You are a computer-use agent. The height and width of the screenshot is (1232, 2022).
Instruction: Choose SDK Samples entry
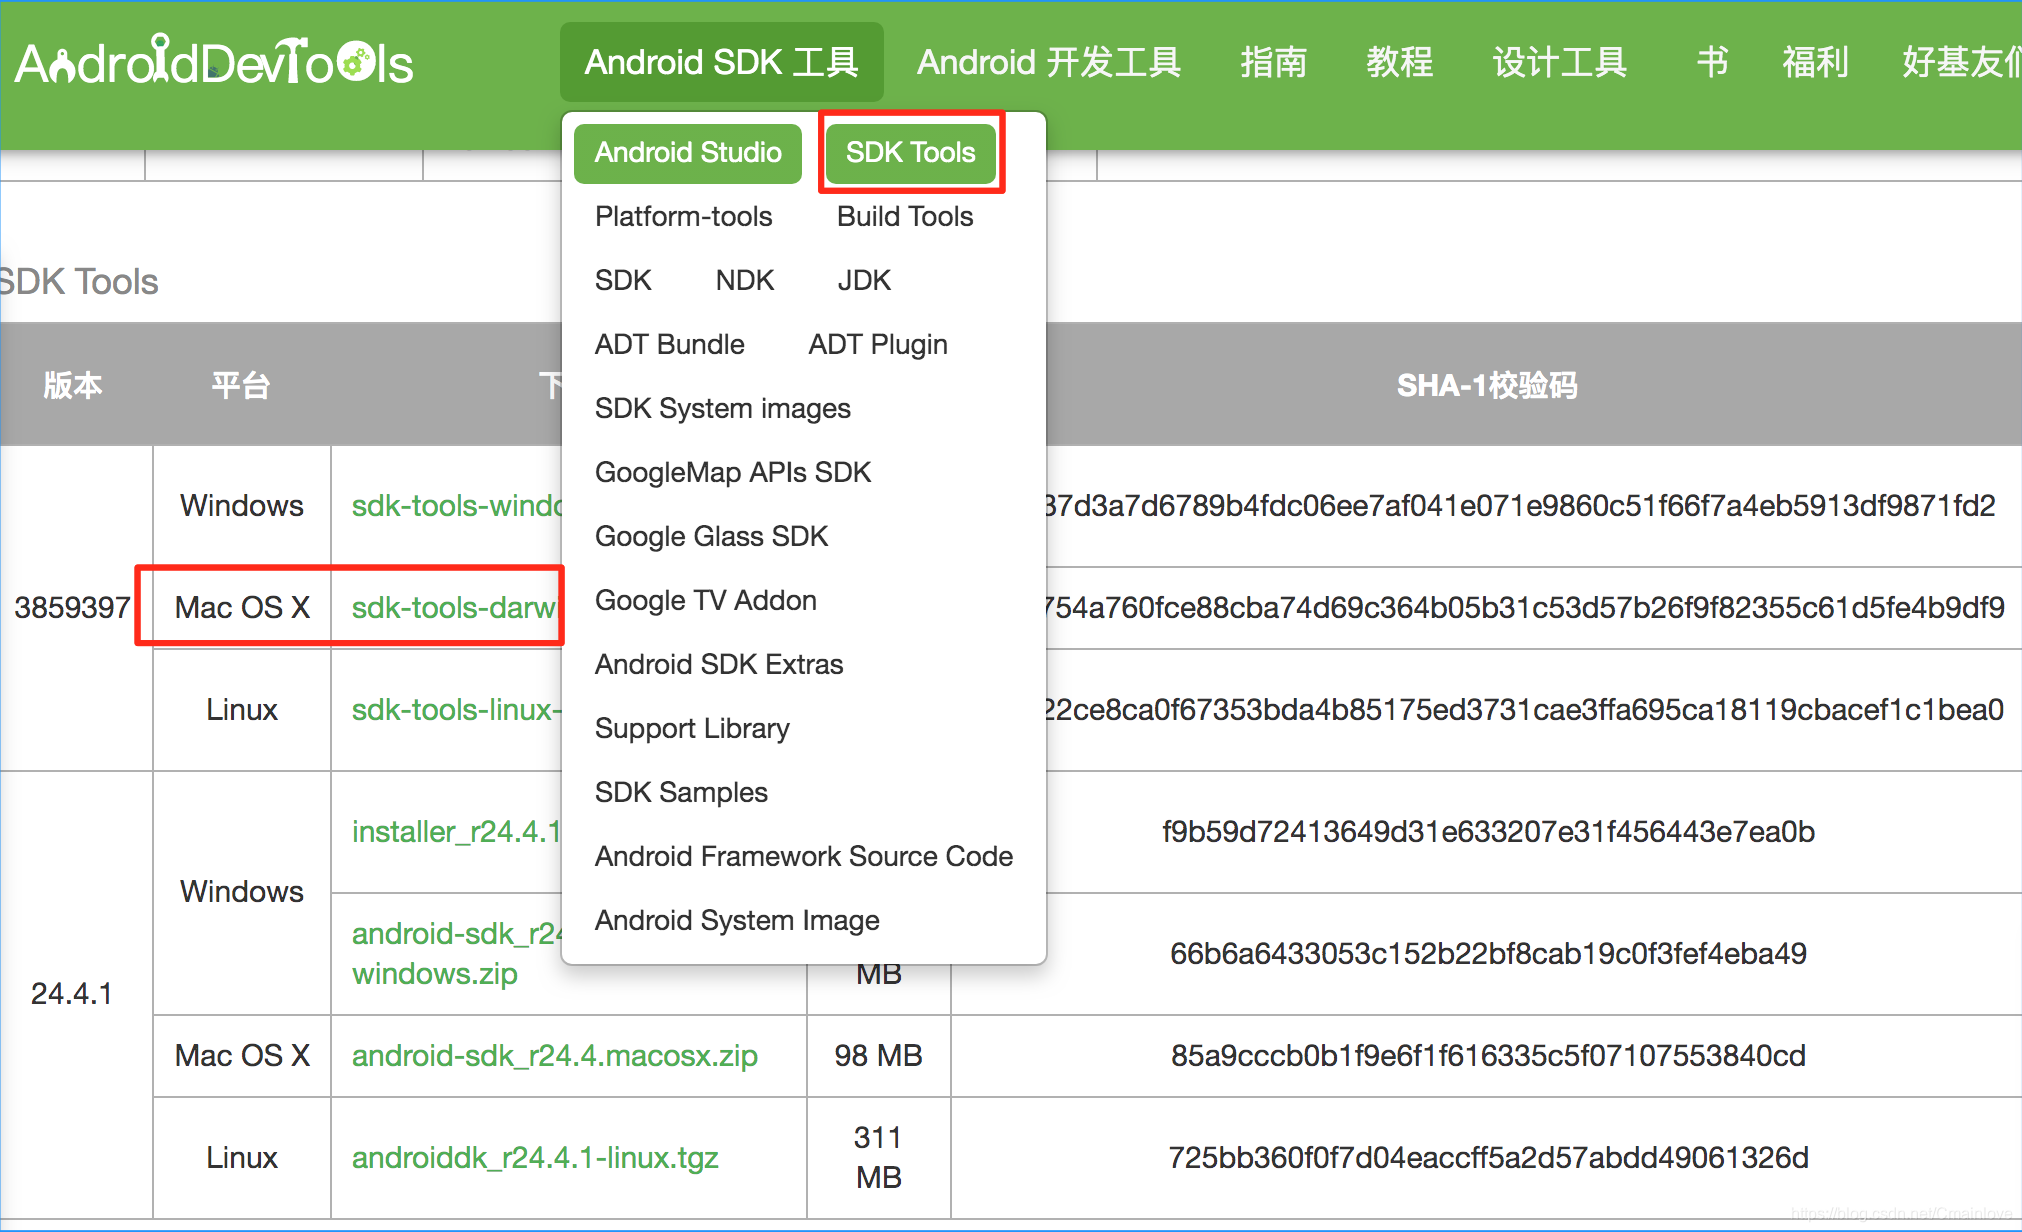(681, 793)
